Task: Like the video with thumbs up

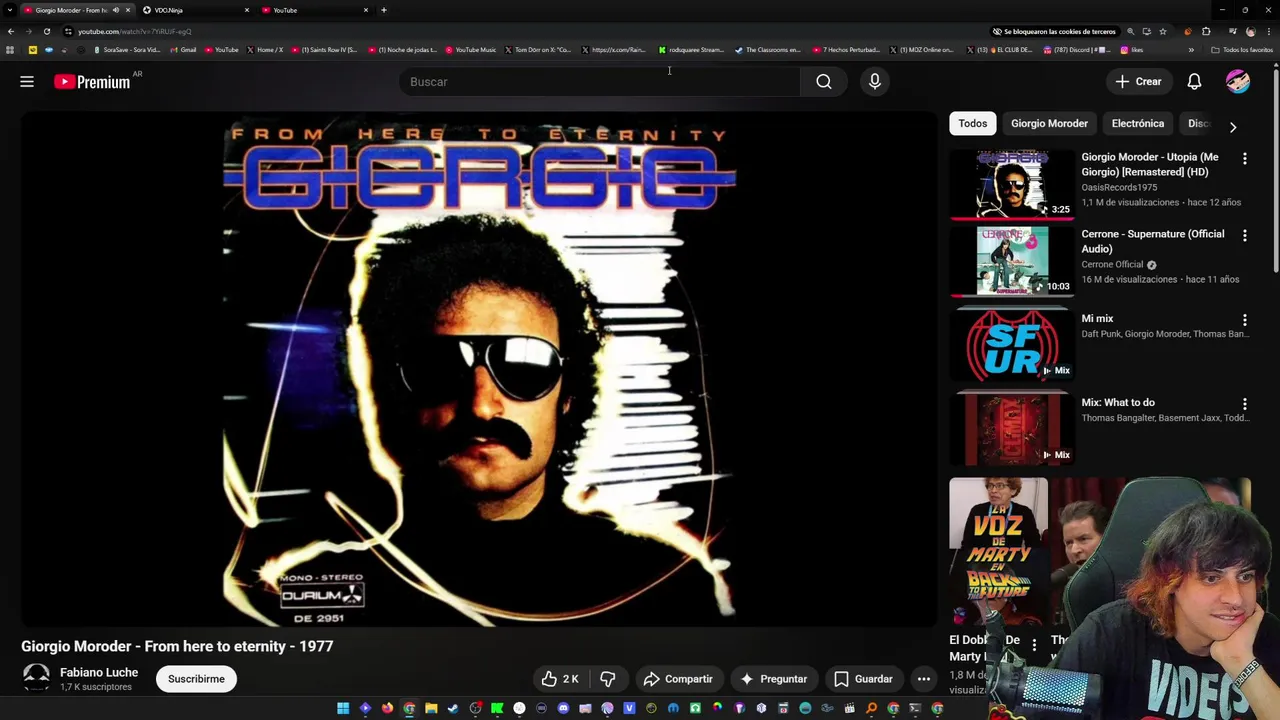Action: pyautogui.click(x=560, y=679)
